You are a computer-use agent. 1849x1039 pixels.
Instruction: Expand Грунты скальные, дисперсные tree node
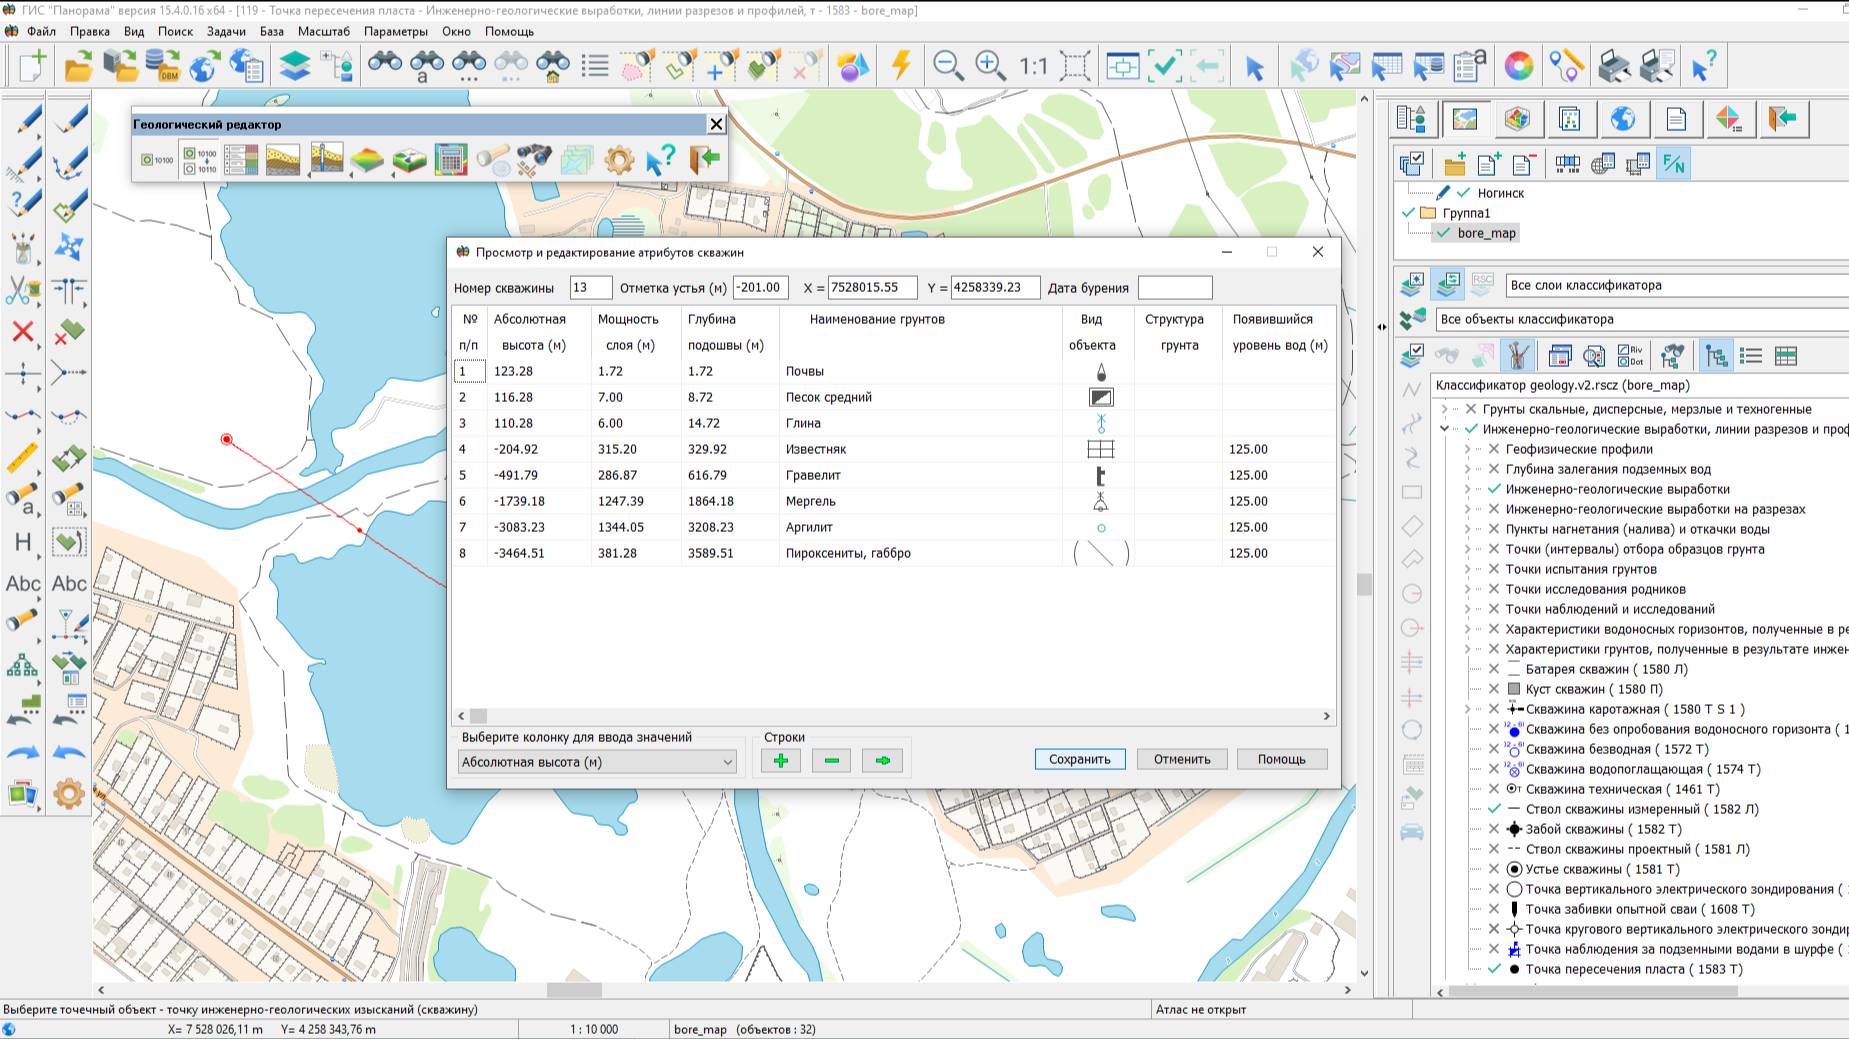(1445, 409)
